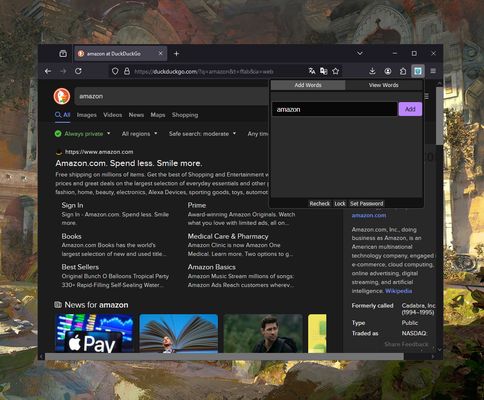The height and width of the screenshot is (400, 484).
Task: Open 'Amazon.com. Spend less. Smile more.' result
Action: click(129, 163)
